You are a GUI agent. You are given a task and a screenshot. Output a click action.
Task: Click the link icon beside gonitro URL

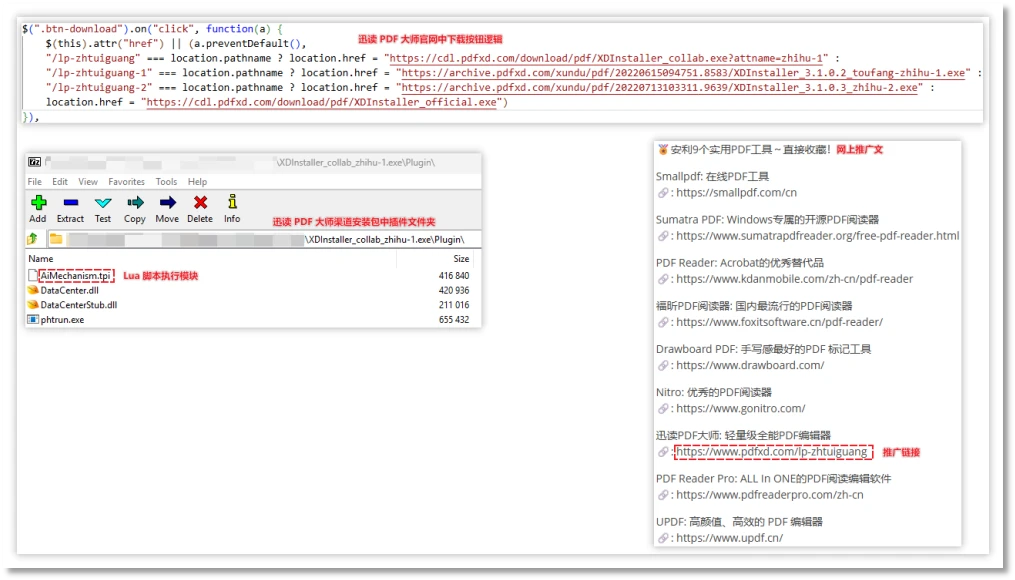(663, 409)
